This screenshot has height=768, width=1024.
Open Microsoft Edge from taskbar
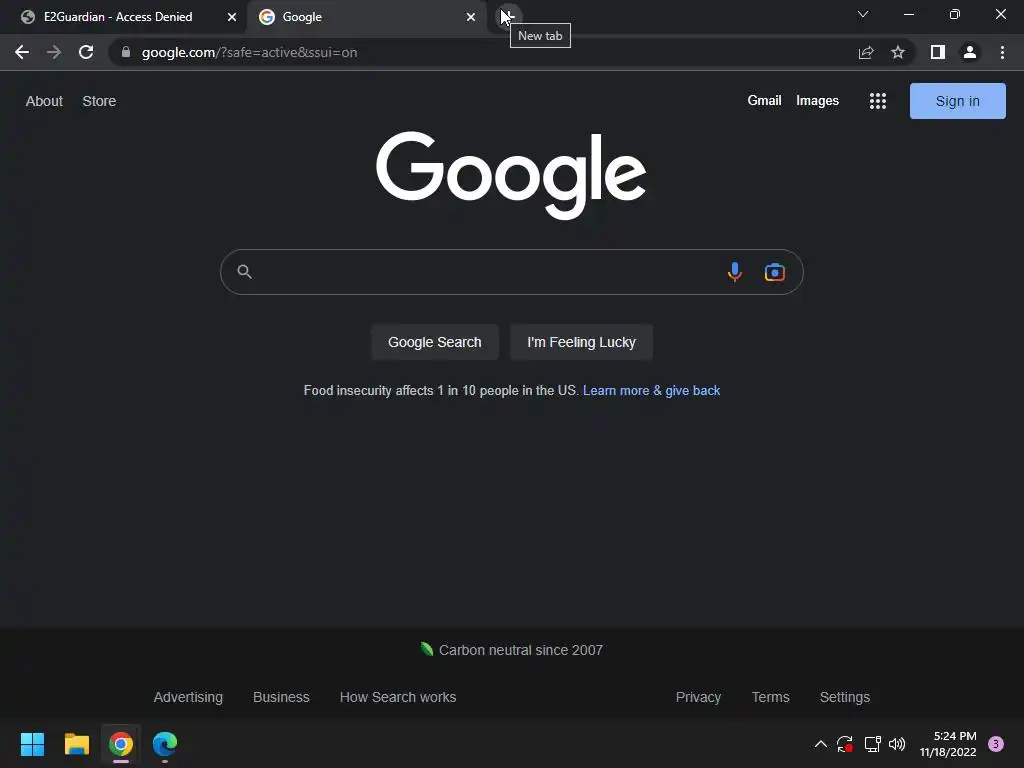[165, 744]
